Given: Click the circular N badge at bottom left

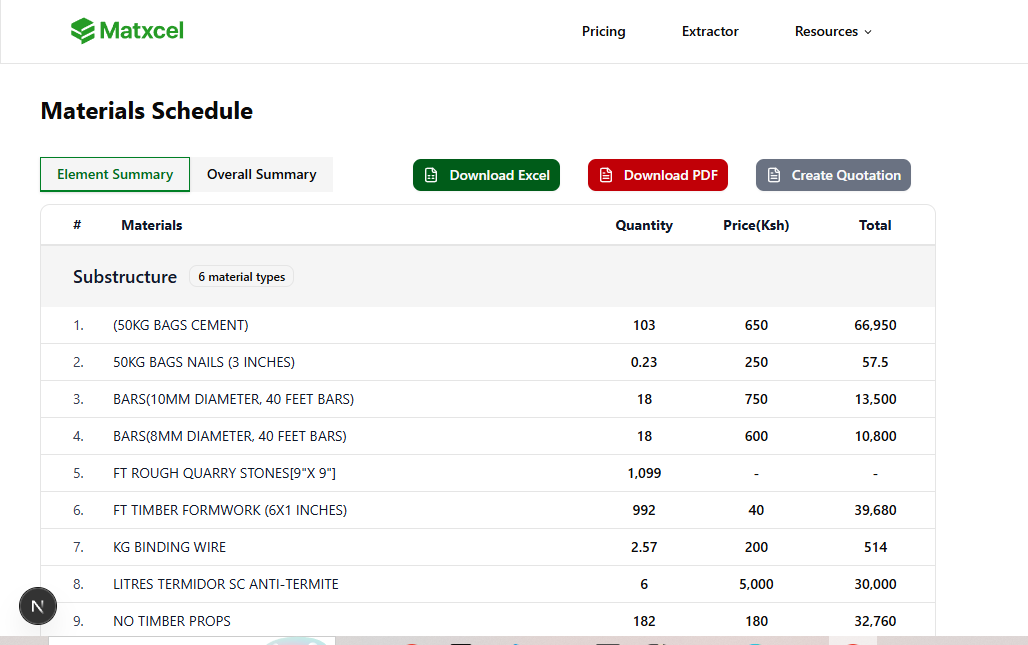Looking at the screenshot, I should pos(38,606).
